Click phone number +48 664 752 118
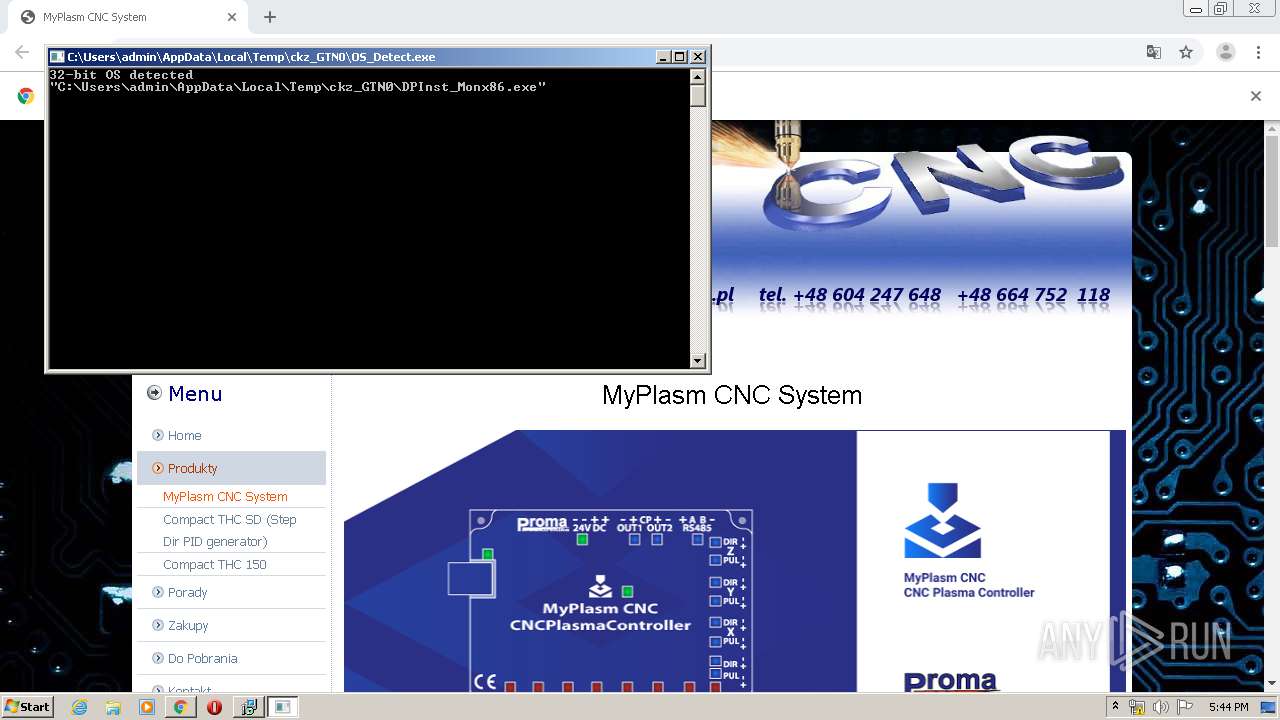This screenshot has height=720, width=1280. [x=1033, y=295]
